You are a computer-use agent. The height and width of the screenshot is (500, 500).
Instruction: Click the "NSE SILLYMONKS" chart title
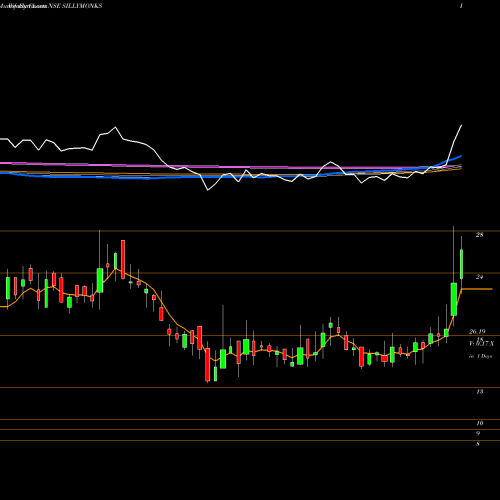[x=75, y=6]
